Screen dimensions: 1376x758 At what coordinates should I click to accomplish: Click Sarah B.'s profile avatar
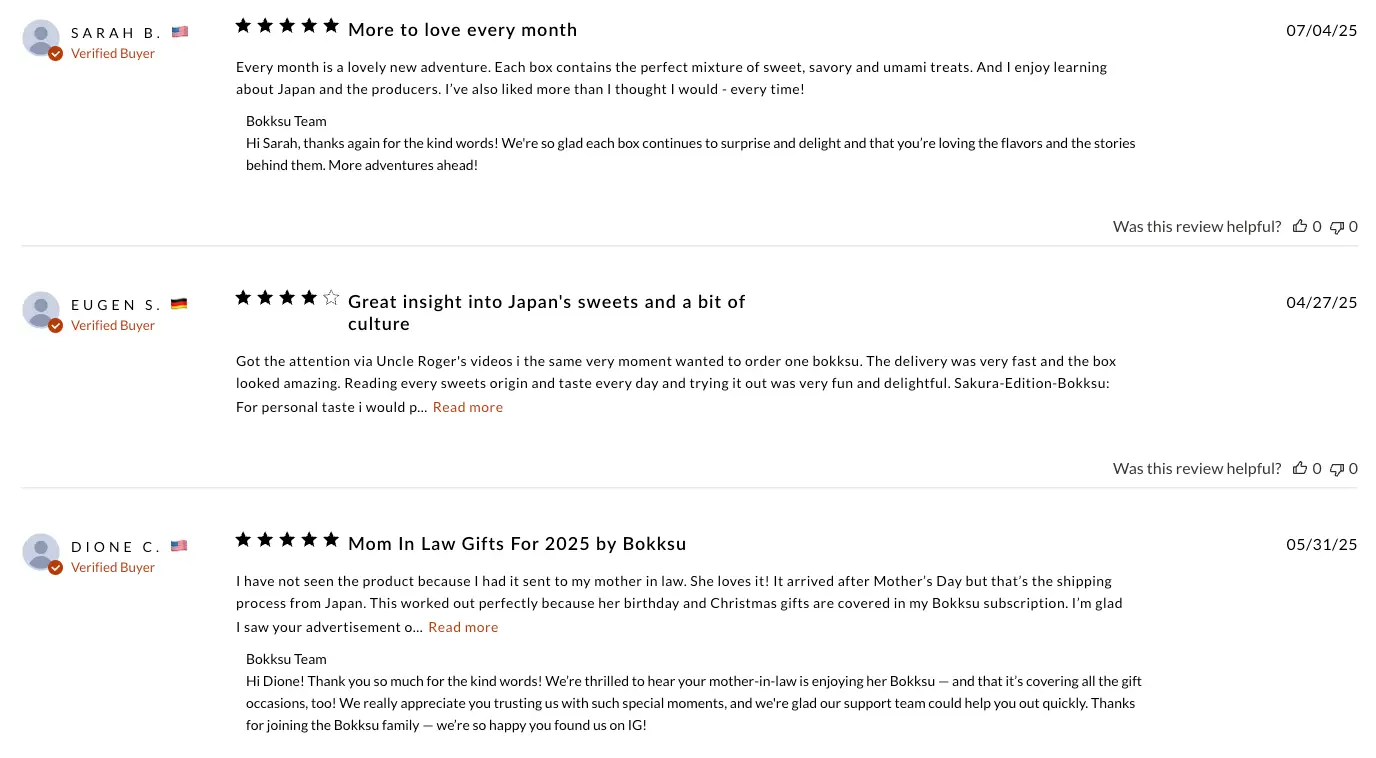point(41,38)
